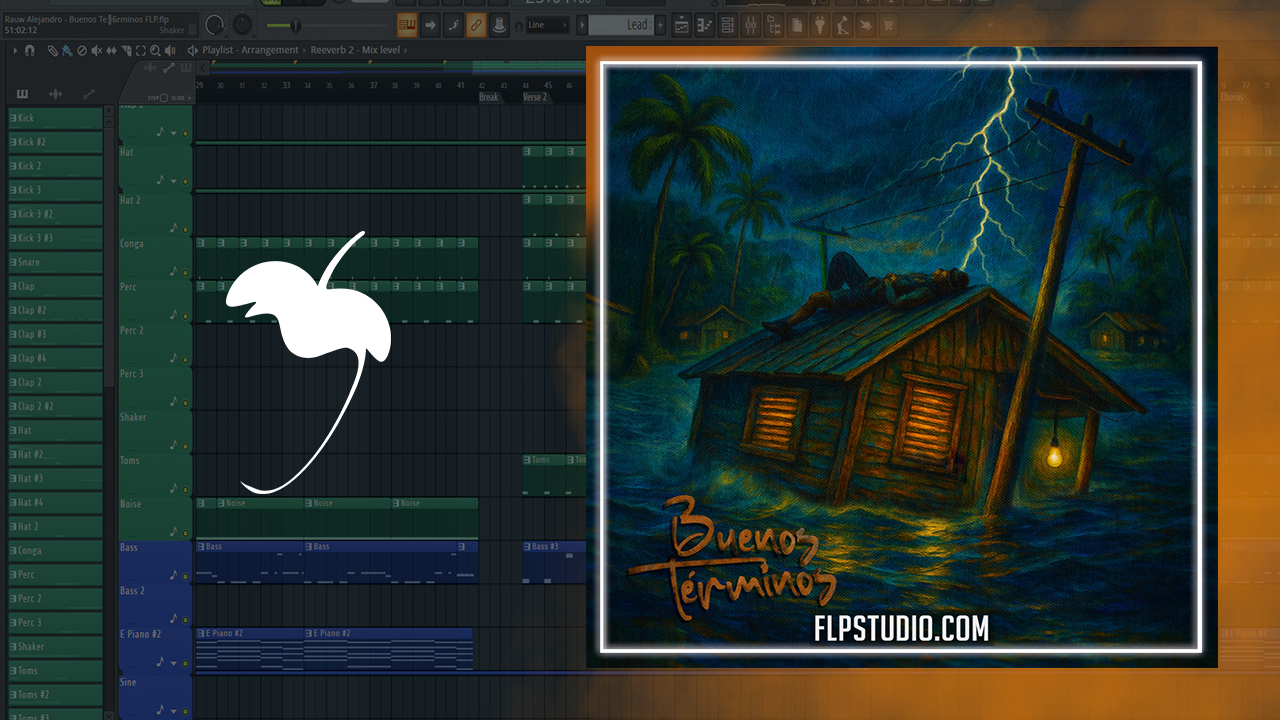Select the Slice tool

click(126, 50)
